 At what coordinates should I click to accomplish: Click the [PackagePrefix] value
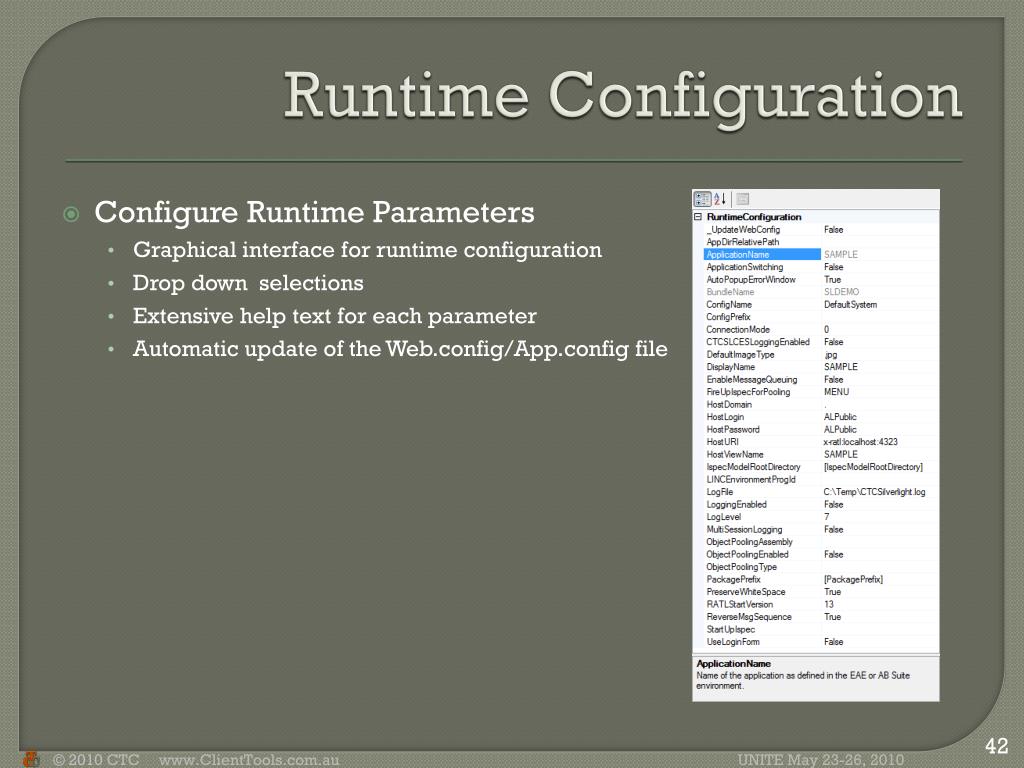point(853,579)
